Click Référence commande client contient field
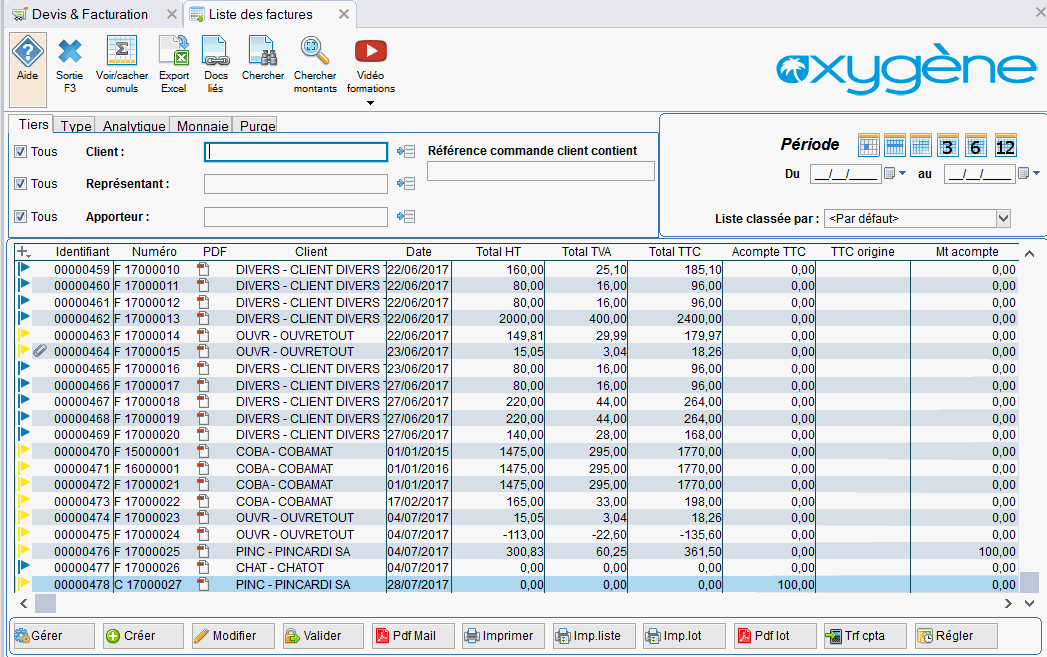The image size is (1047, 657). tap(541, 172)
